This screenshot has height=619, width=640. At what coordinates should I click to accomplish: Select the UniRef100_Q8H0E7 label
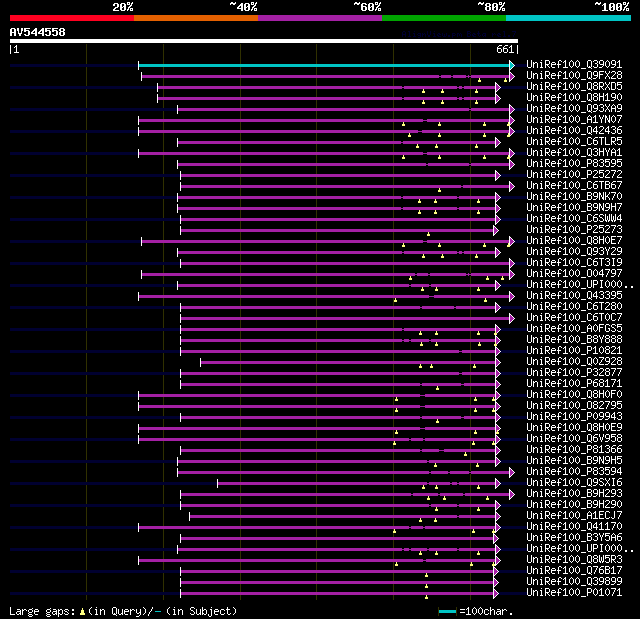click(574, 241)
